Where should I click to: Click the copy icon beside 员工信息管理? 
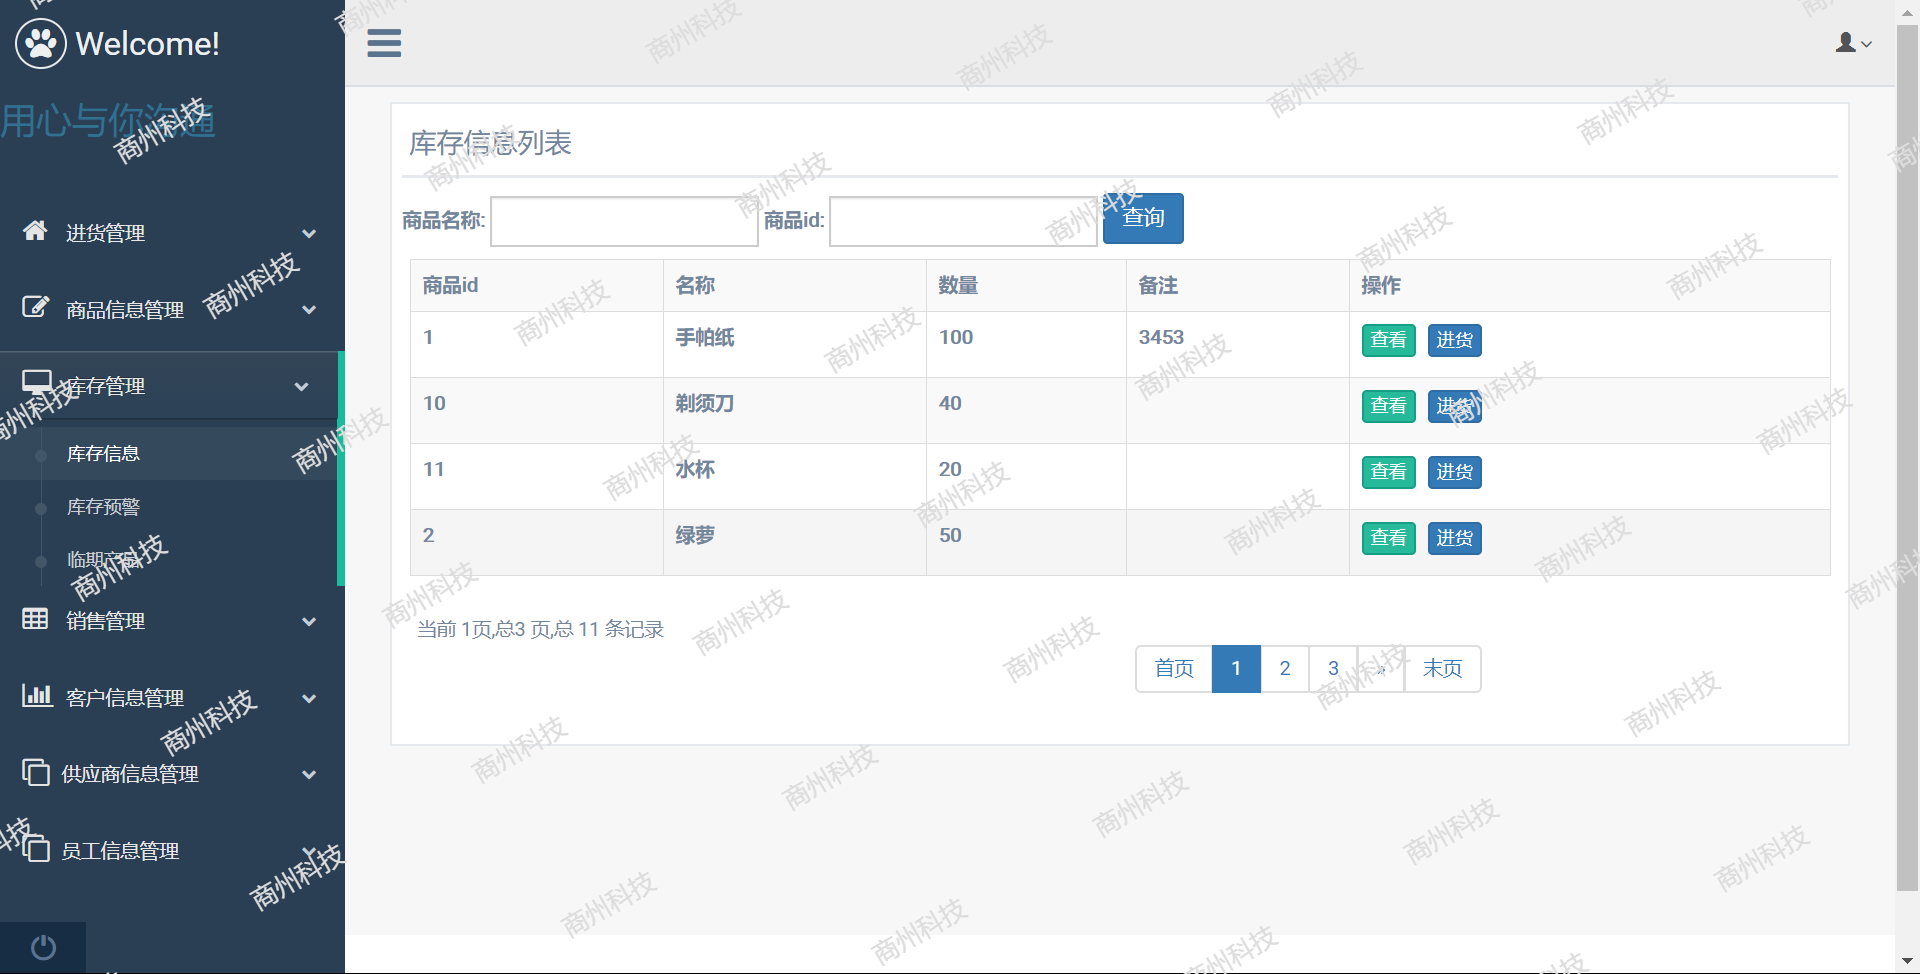(x=35, y=848)
